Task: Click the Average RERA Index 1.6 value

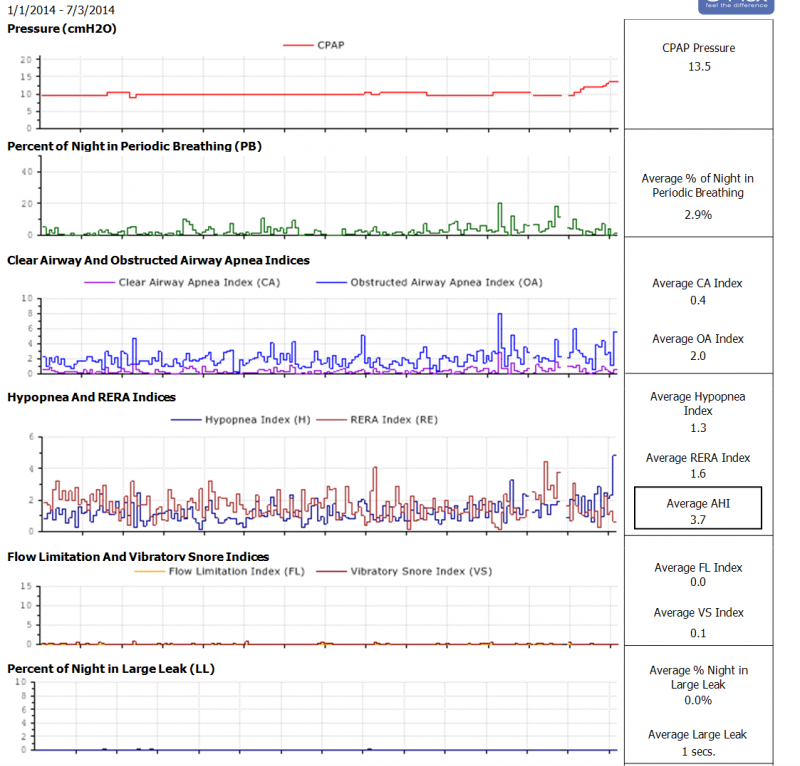Action: pyautogui.click(x=698, y=474)
